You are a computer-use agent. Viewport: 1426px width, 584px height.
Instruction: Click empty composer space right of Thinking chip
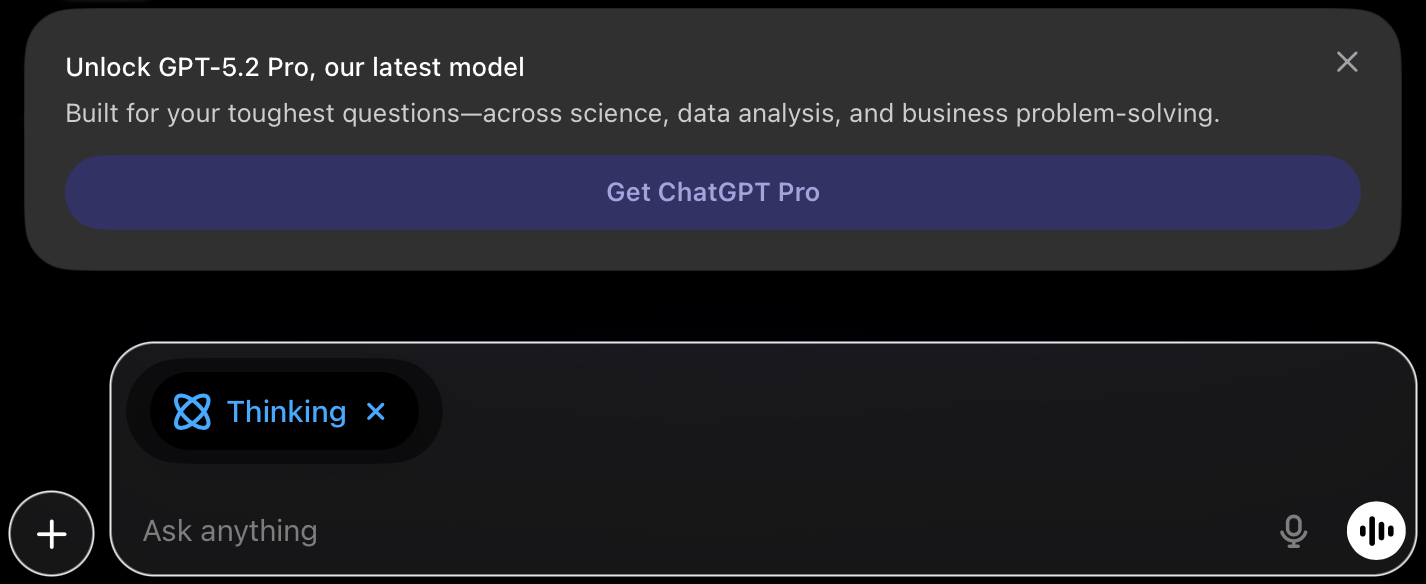coord(850,412)
